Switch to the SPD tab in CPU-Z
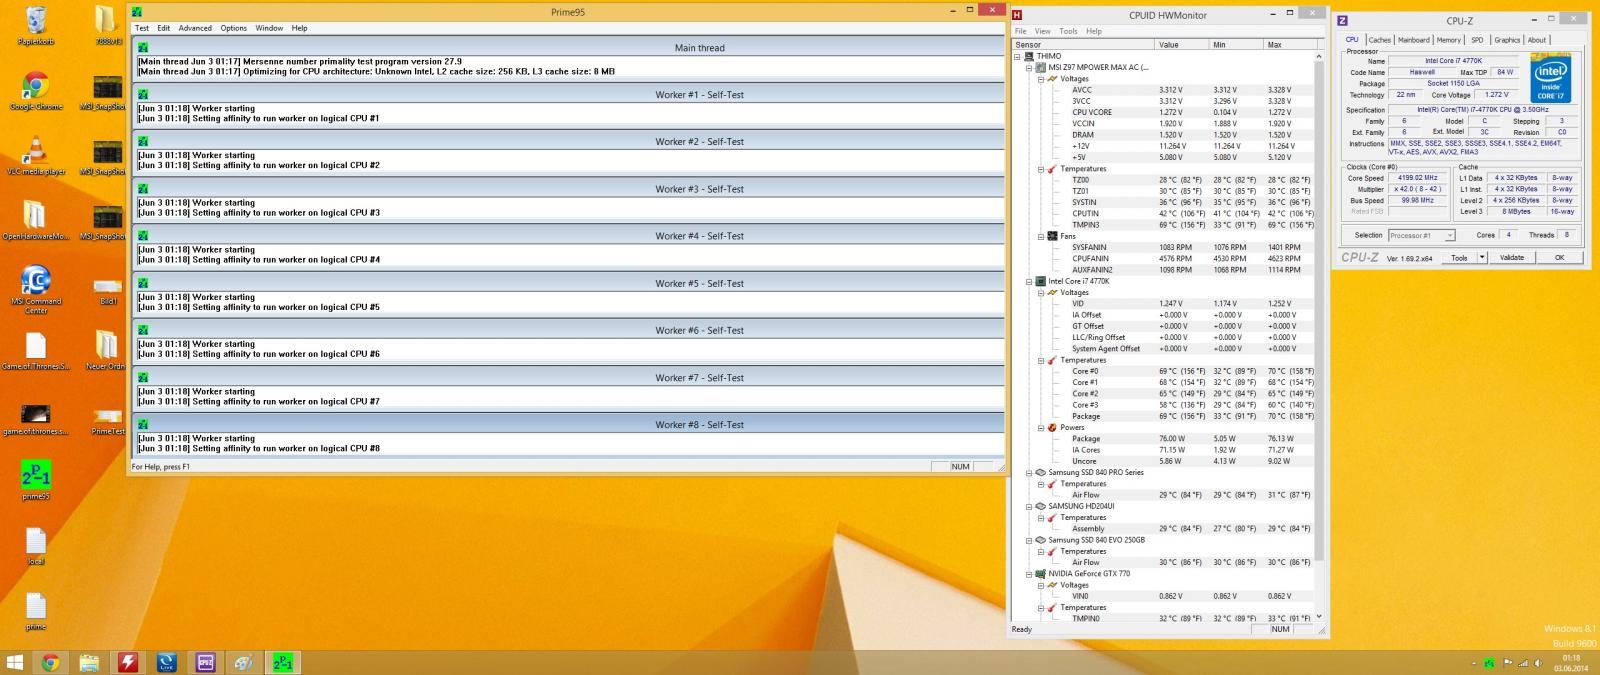1600x675 pixels. tap(1477, 40)
